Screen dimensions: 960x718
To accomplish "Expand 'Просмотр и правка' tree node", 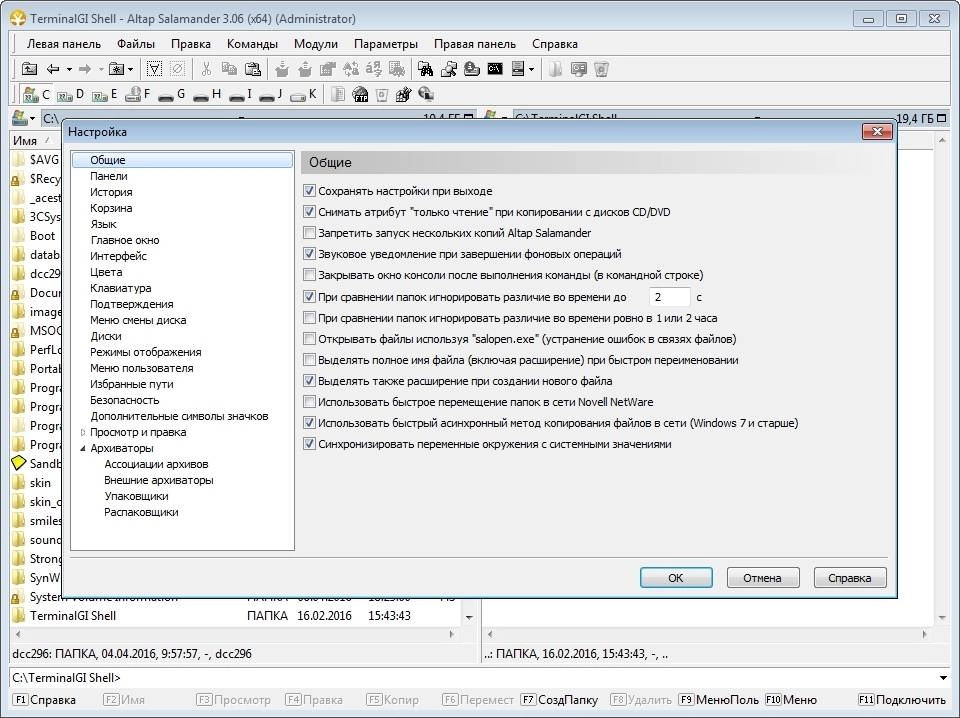I will click(83, 432).
